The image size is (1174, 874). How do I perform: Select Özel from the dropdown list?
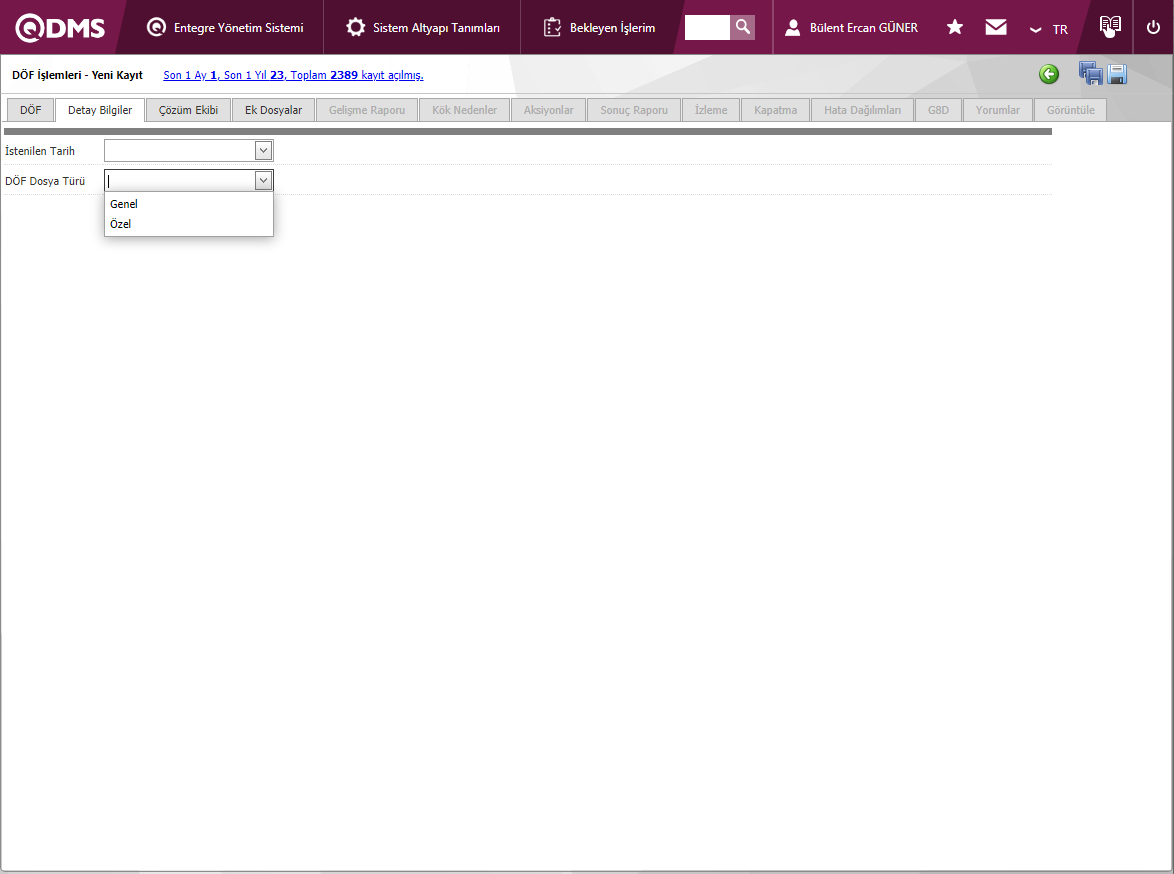coord(189,224)
